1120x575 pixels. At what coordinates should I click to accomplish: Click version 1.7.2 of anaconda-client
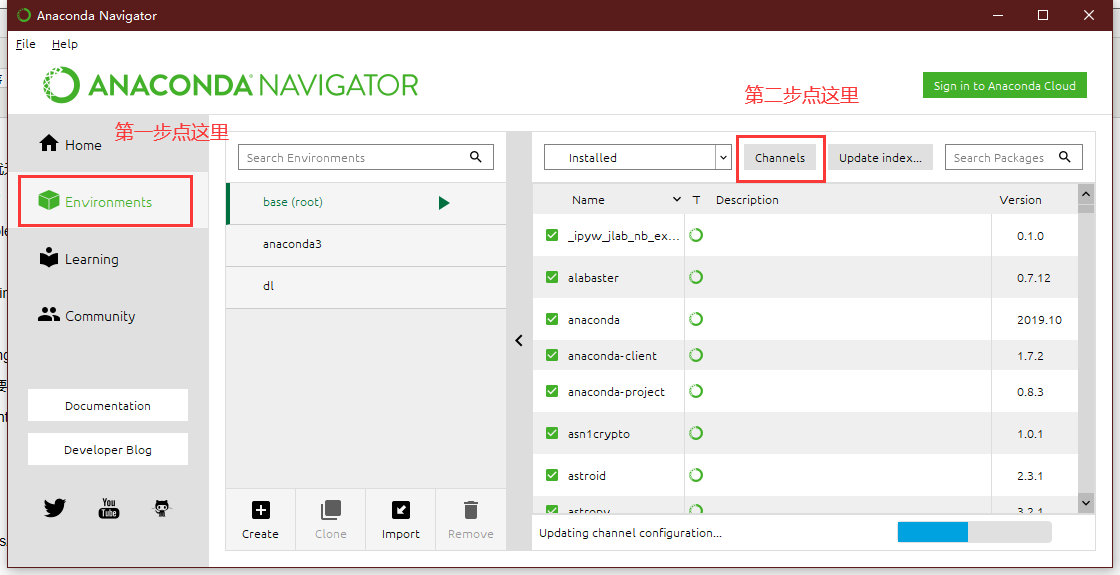1030,355
